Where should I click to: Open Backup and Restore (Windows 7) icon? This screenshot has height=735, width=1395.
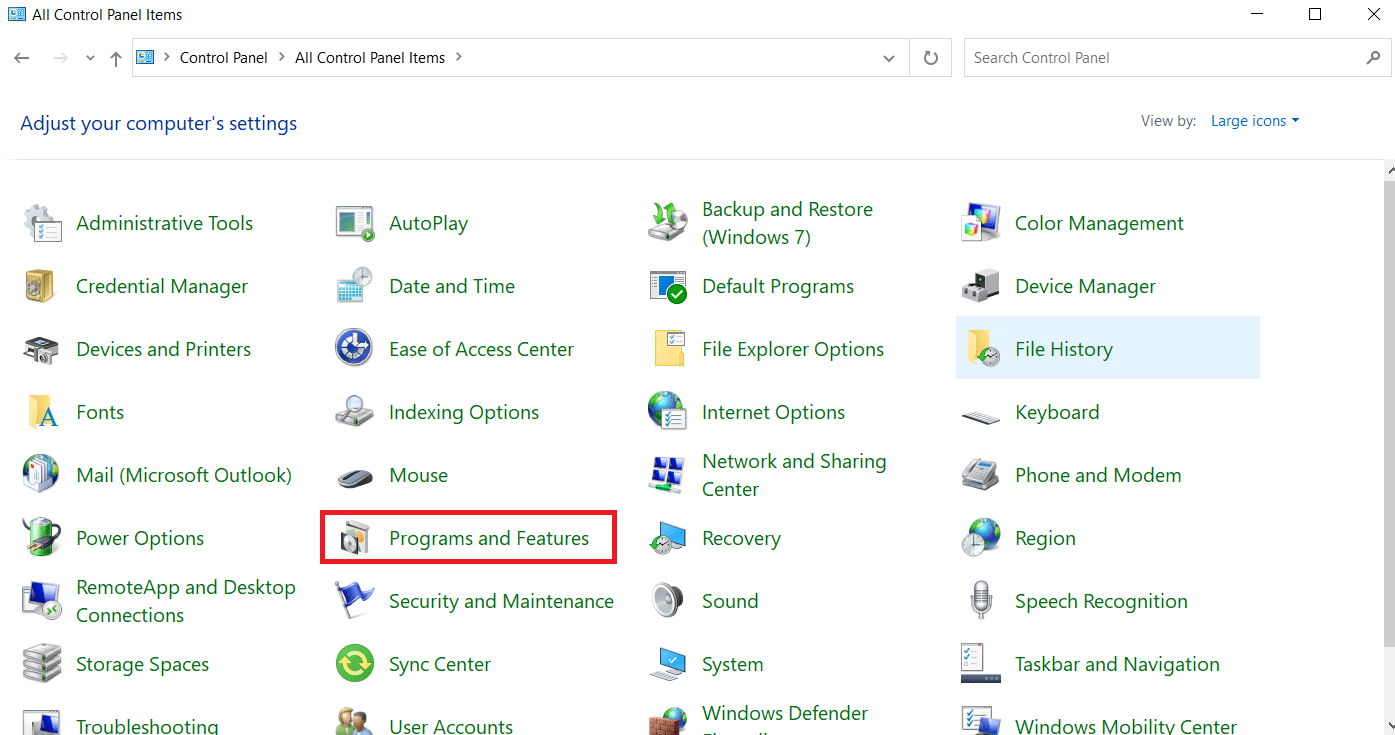668,223
